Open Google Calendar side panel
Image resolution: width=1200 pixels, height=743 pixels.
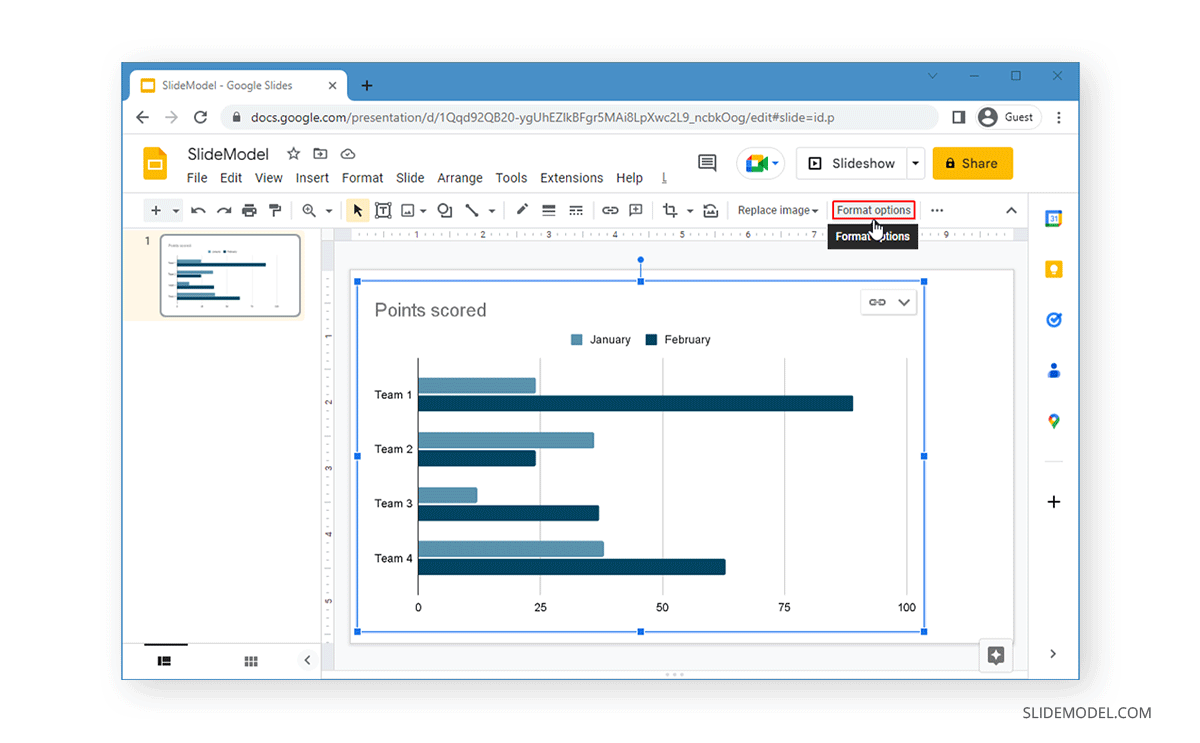(1053, 219)
